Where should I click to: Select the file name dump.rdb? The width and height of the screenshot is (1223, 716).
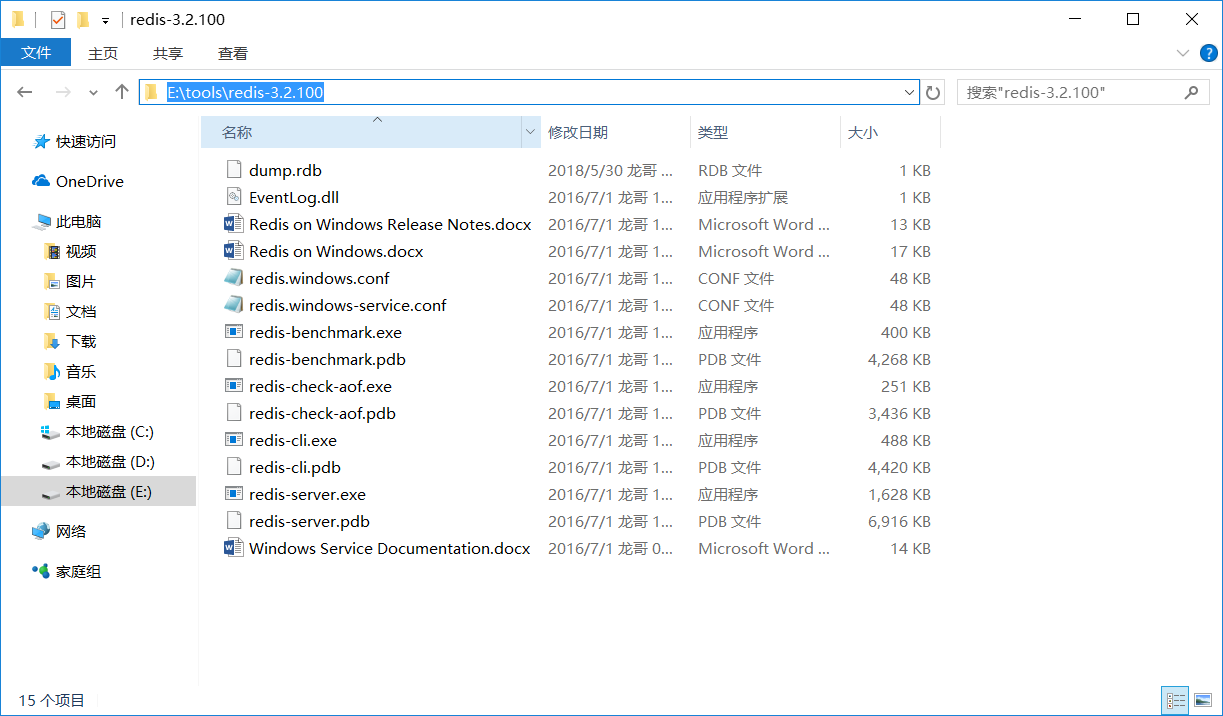pos(285,170)
